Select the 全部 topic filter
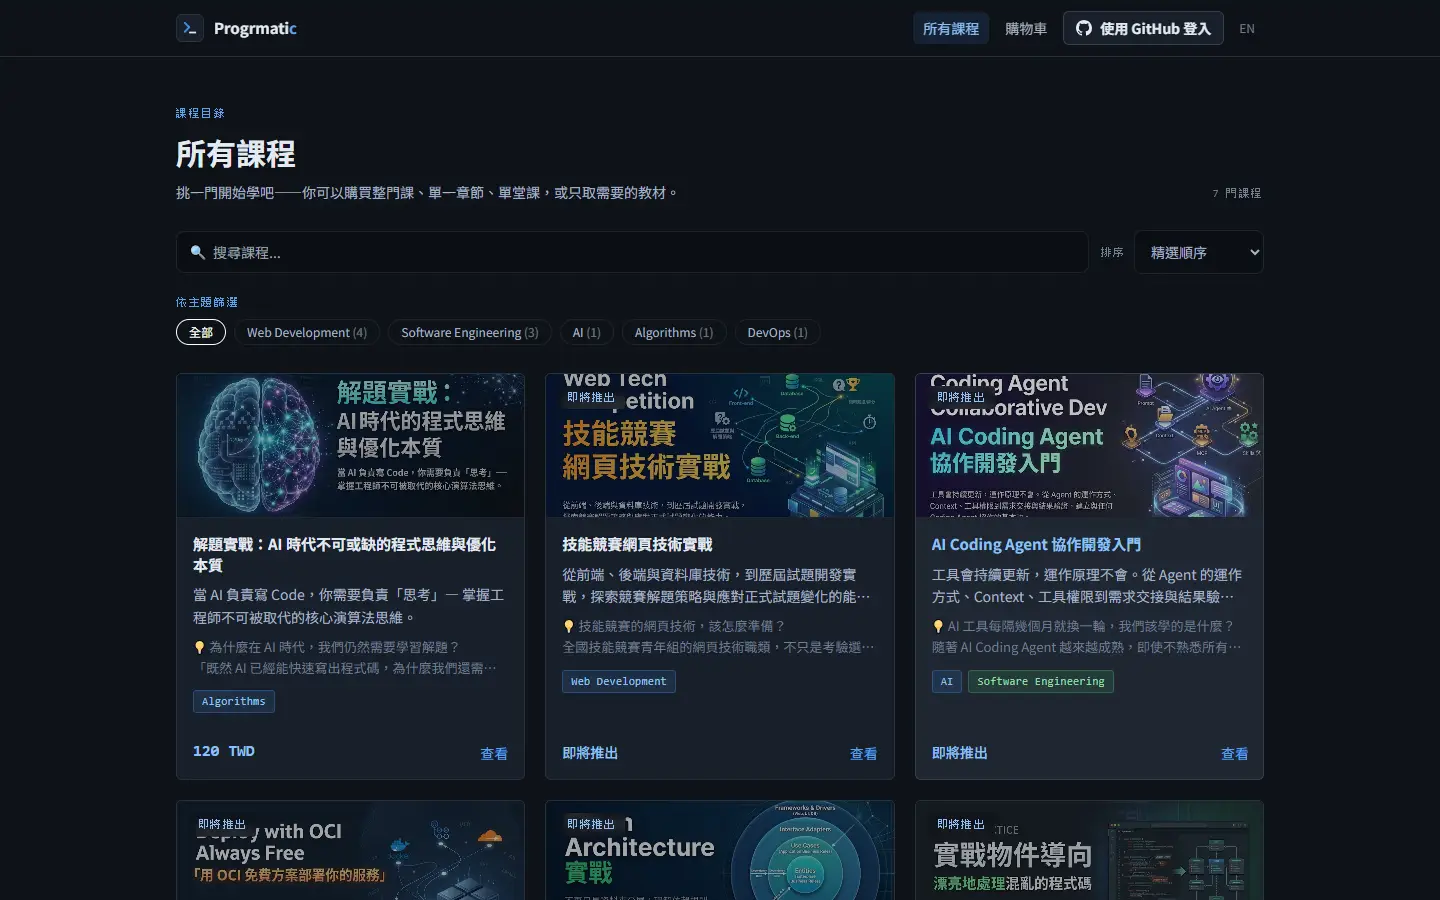 click(x=201, y=332)
